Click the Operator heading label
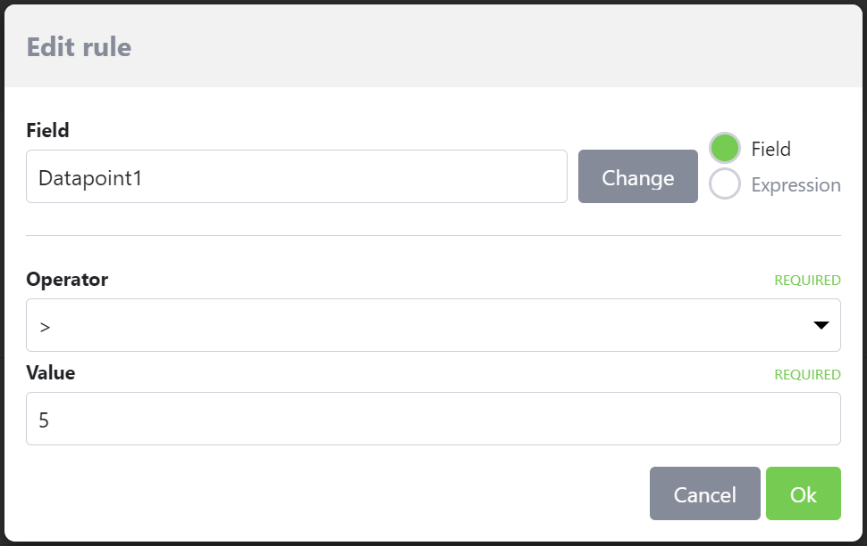 tap(66, 280)
